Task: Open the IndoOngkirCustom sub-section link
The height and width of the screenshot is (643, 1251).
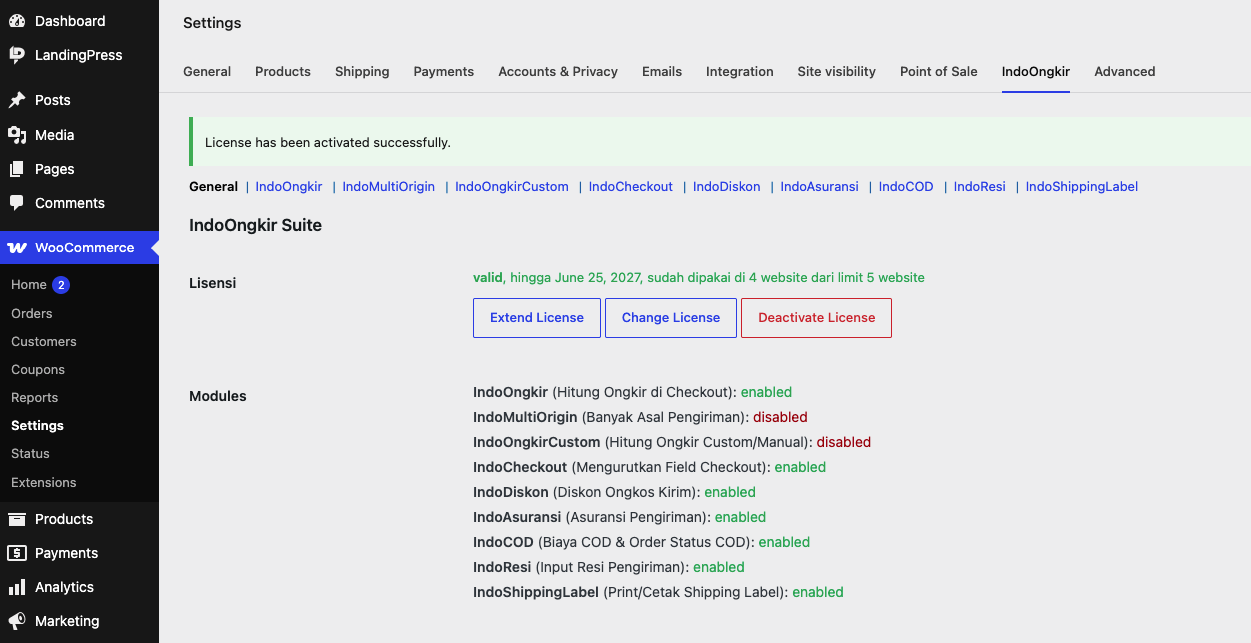Action: 512,187
